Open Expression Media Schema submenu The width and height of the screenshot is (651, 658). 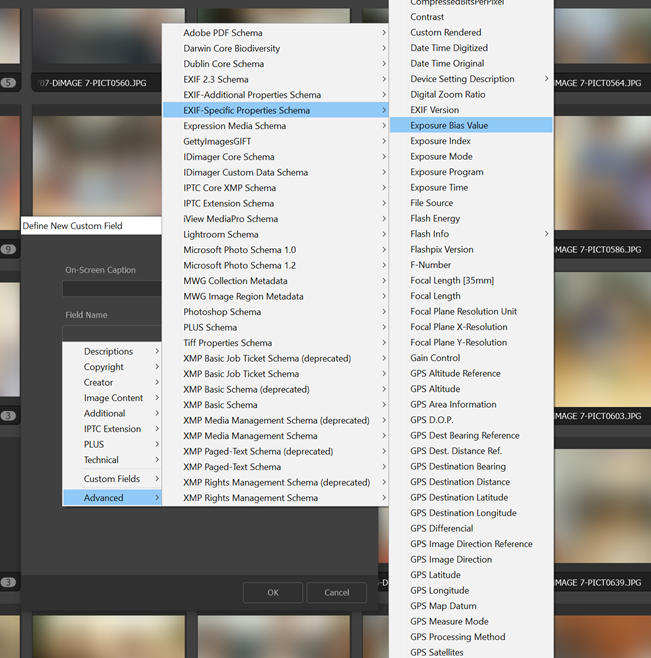275,126
